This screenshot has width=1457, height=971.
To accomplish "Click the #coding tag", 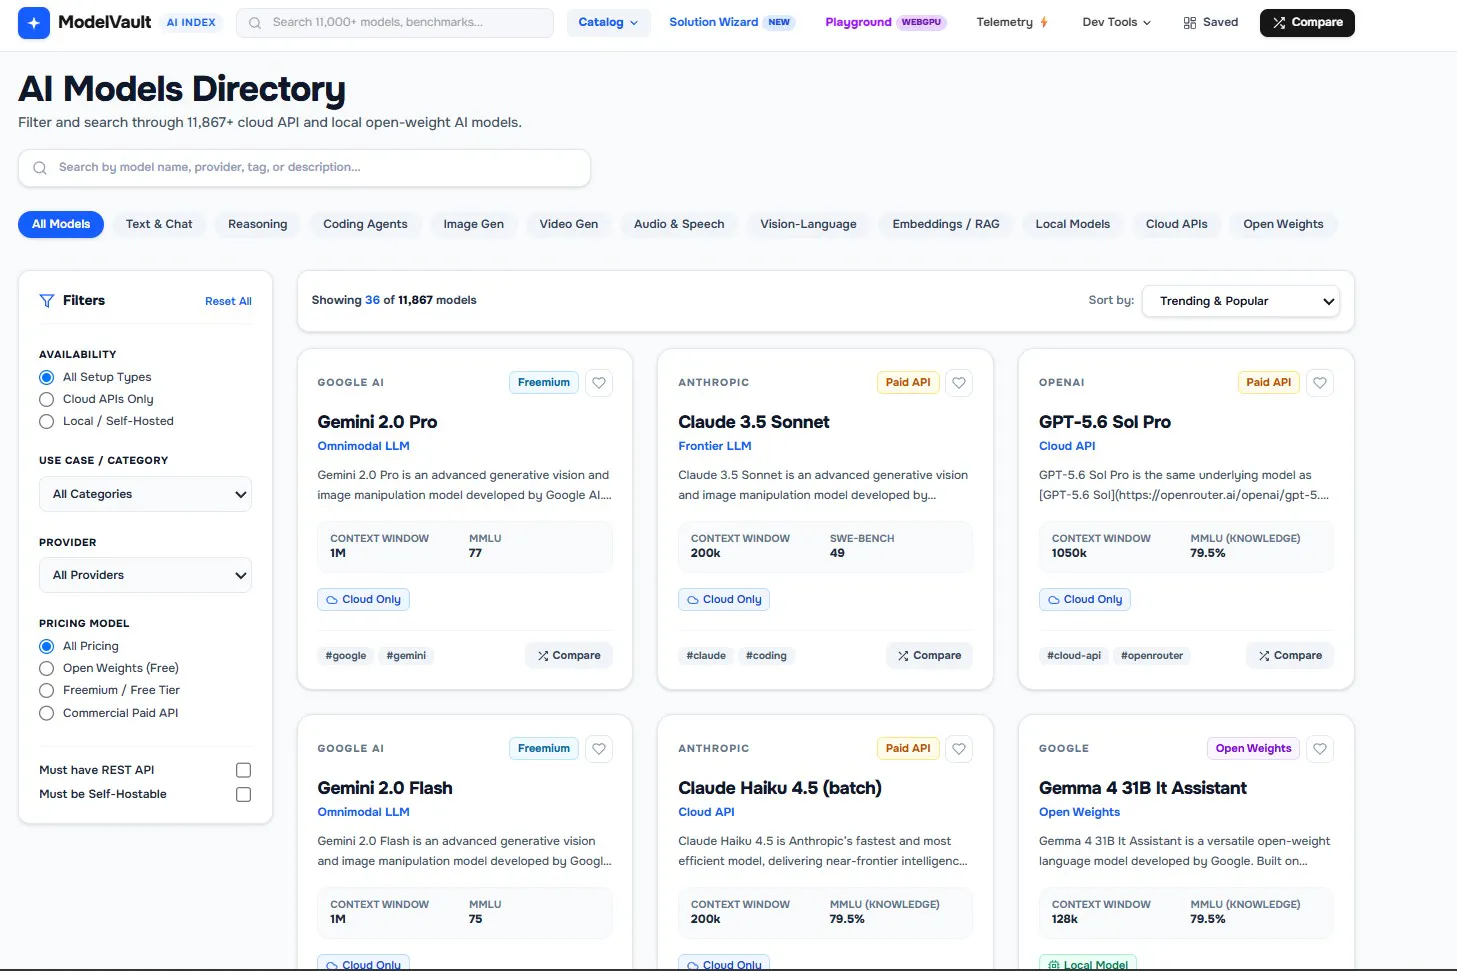I will click(766, 656).
